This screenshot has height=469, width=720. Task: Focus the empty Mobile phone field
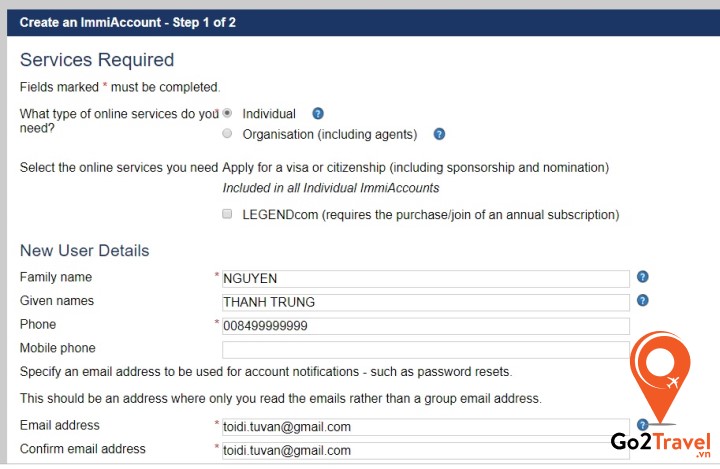click(x=425, y=350)
